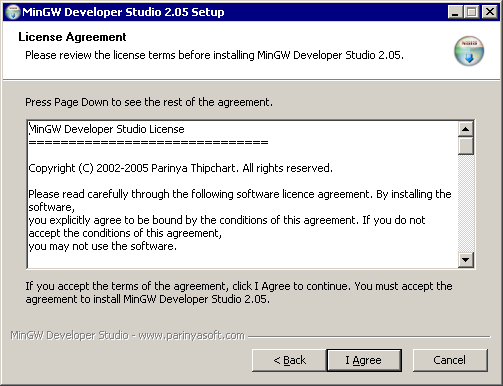Click the 'Press Page Down' instruction label

click(x=149, y=102)
